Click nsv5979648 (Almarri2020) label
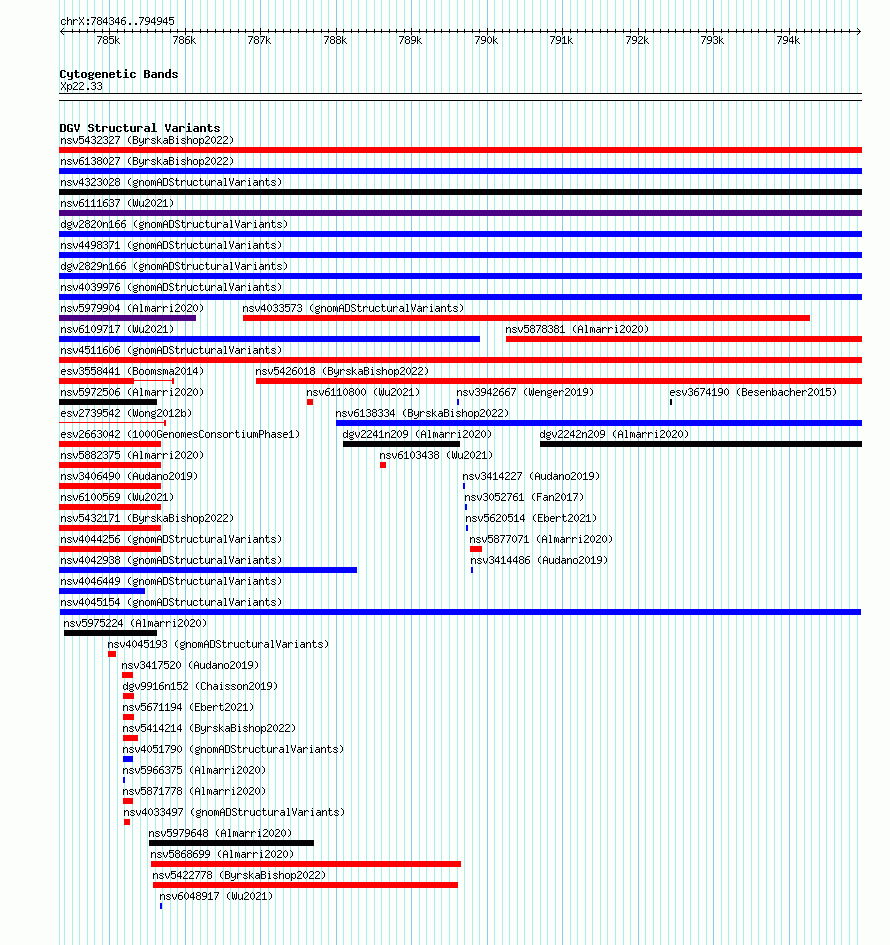Image resolution: width=890 pixels, height=945 pixels. (220, 834)
